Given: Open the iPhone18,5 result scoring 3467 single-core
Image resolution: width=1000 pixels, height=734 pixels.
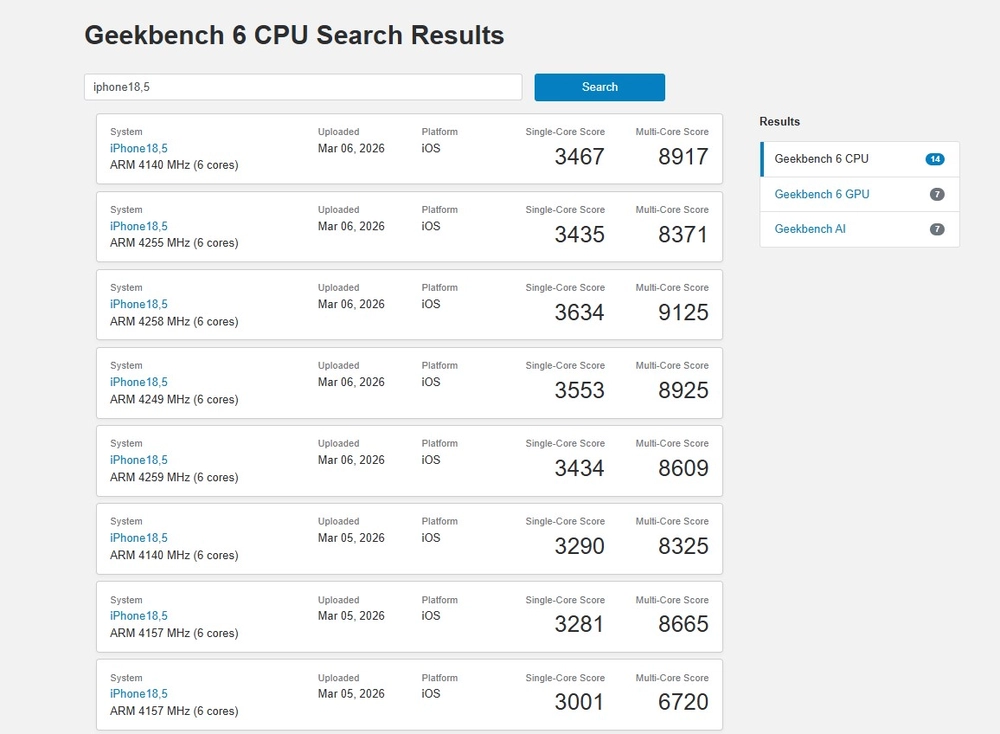Looking at the screenshot, I should pos(138,148).
